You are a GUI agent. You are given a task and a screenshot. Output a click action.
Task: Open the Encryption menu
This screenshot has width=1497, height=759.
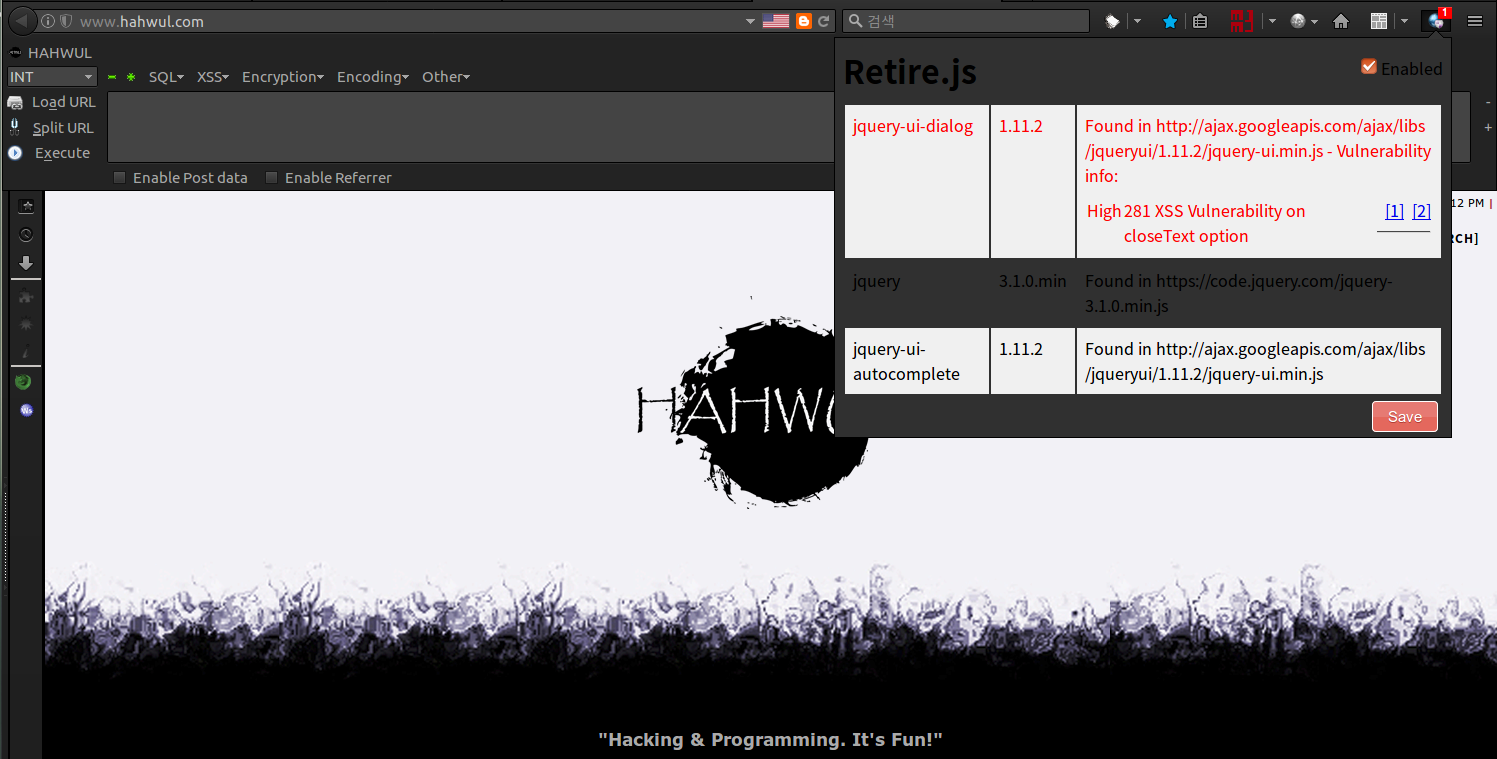(x=283, y=77)
